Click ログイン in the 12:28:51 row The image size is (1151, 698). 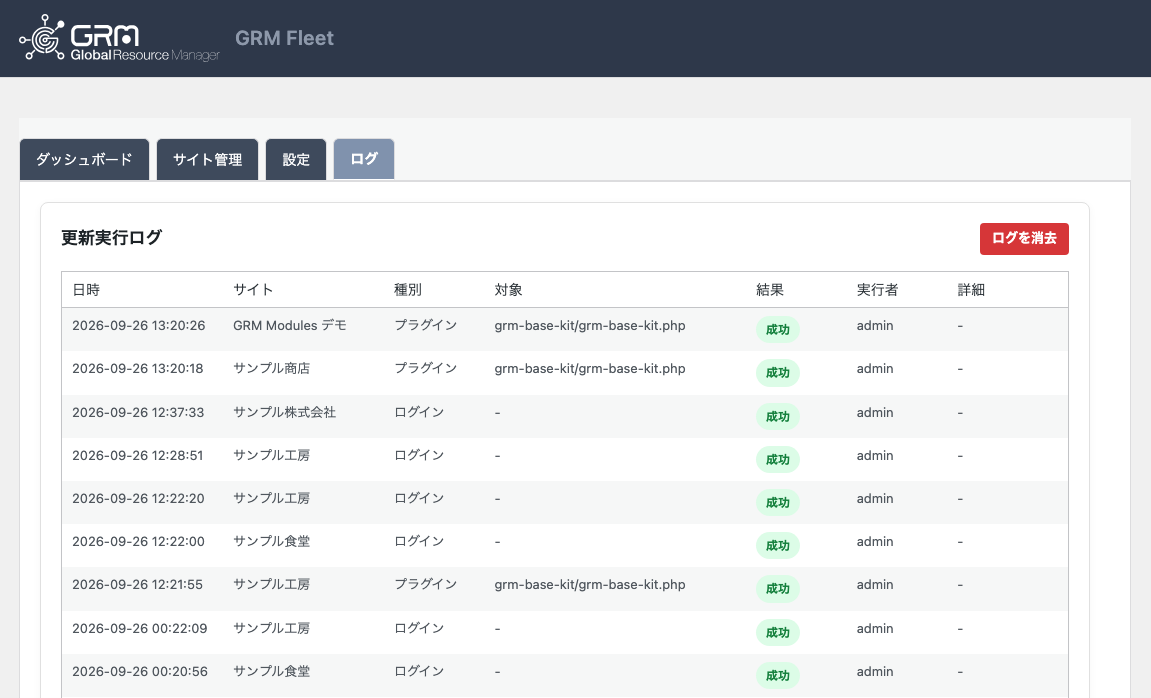419,456
